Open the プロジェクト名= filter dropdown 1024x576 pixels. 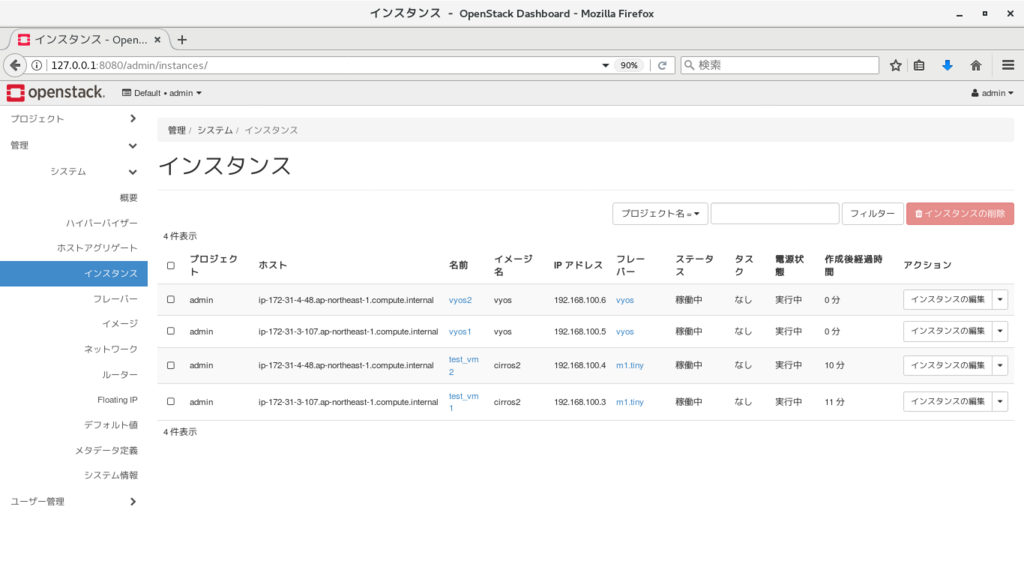click(x=660, y=214)
